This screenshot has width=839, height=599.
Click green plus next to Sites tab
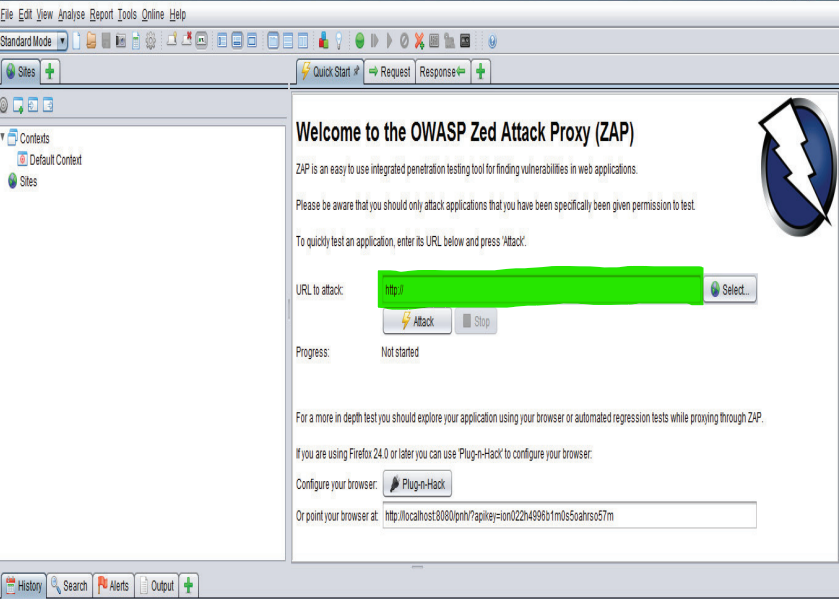click(50, 71)
